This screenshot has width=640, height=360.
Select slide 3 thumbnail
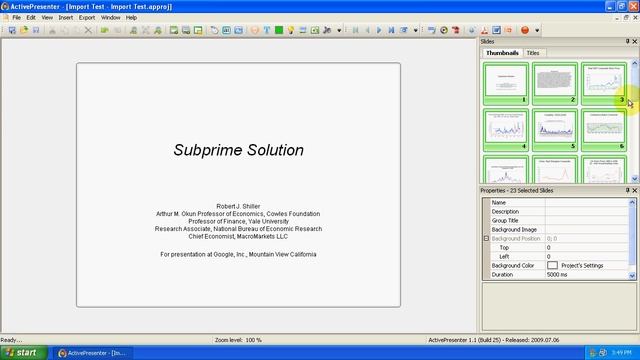coord(604,83)
